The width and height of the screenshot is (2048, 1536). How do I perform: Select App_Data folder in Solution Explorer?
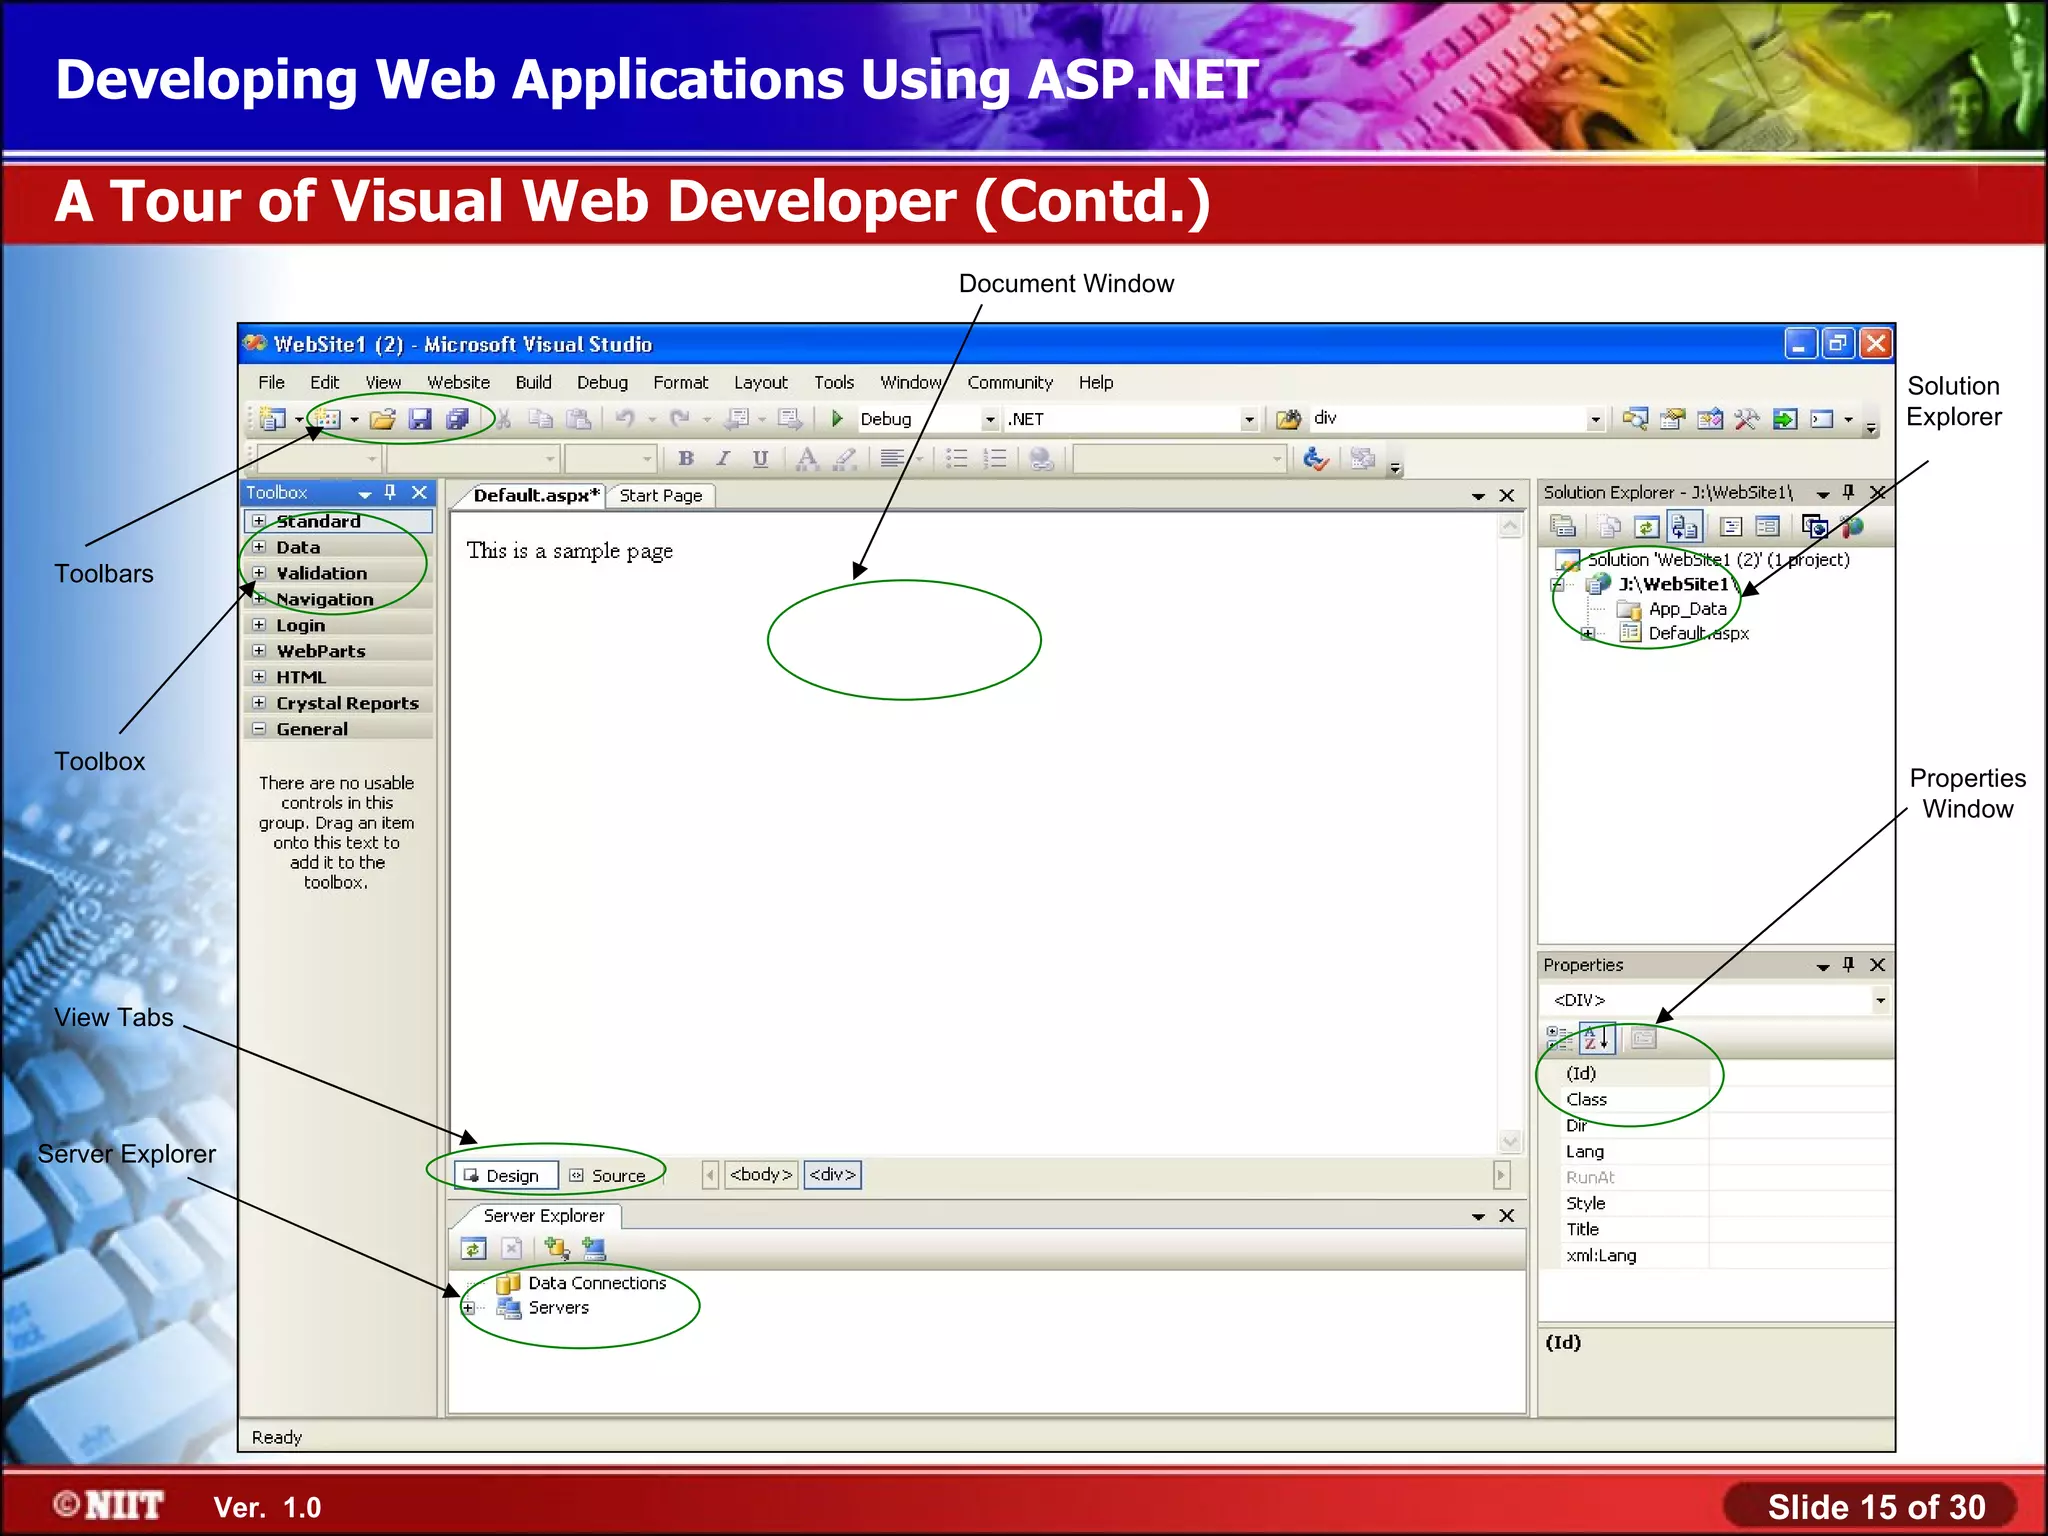click(x=1687, y=609)
